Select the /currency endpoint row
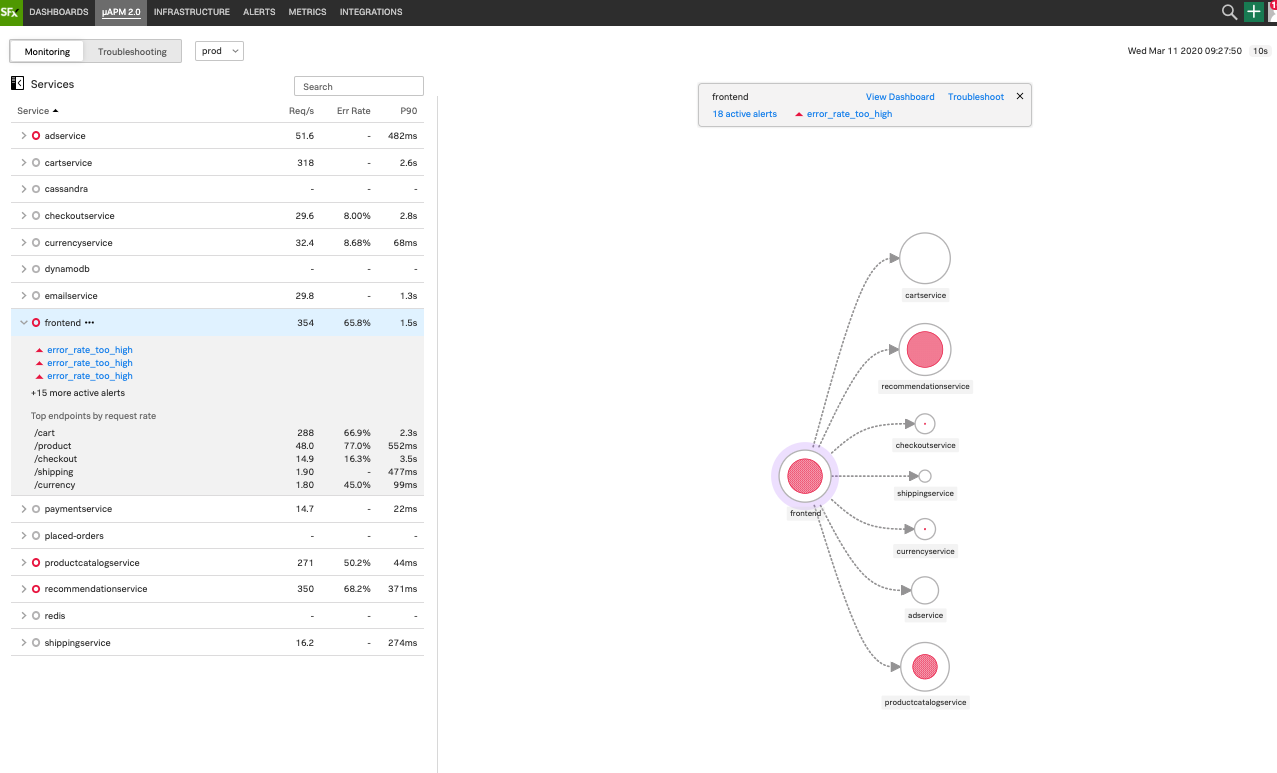The width and height of the screenshot is (1277, 773). 217,485
